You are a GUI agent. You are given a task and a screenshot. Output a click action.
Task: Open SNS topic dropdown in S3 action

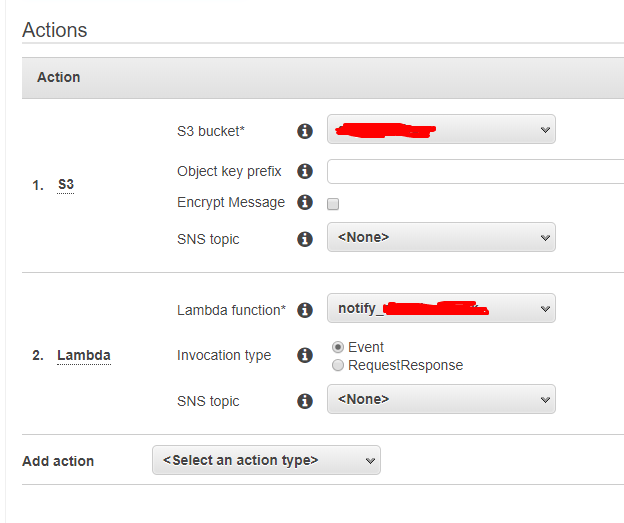(441, 237)
